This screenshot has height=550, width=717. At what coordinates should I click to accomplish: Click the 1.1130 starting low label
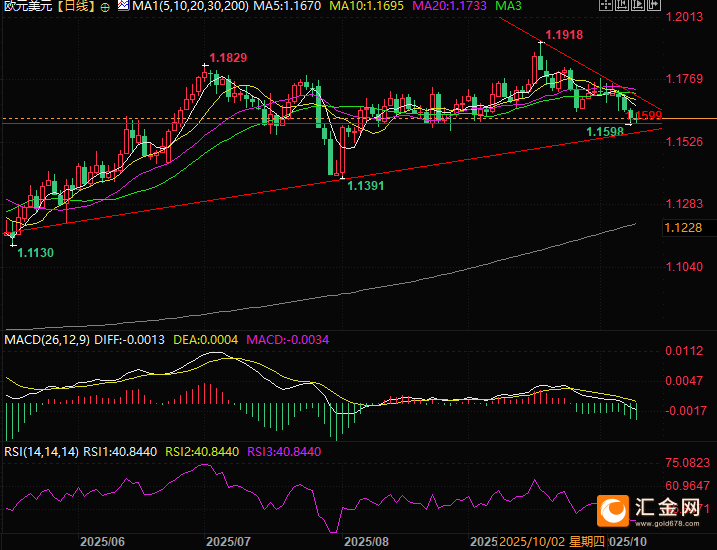pos(35,253)
